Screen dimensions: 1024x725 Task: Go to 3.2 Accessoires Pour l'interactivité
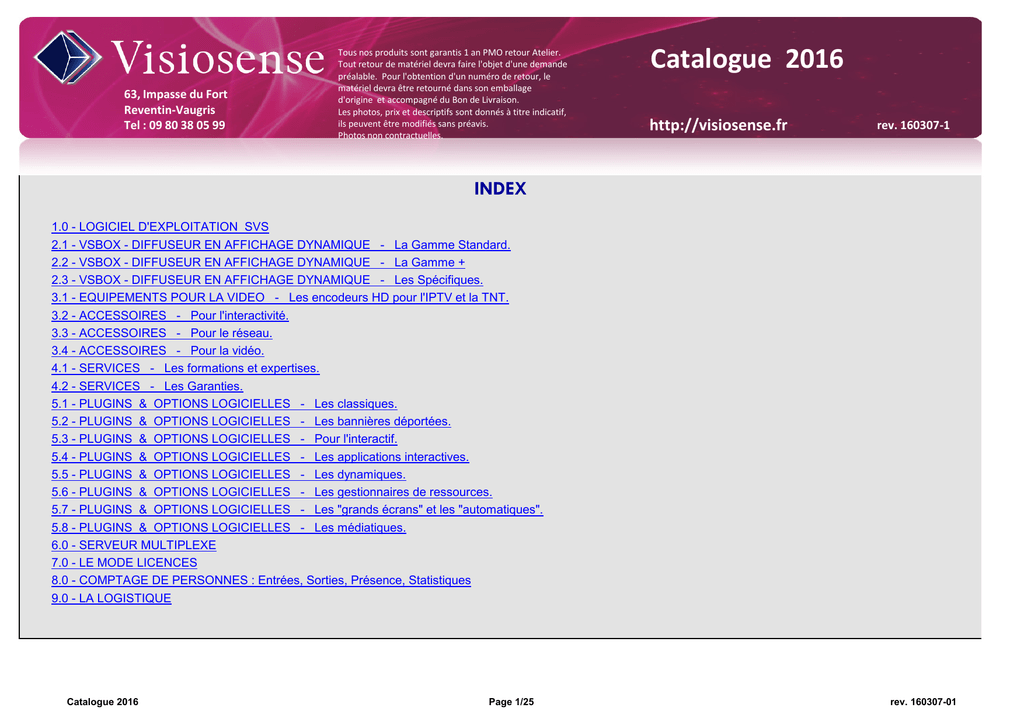[x=170, y=315]
